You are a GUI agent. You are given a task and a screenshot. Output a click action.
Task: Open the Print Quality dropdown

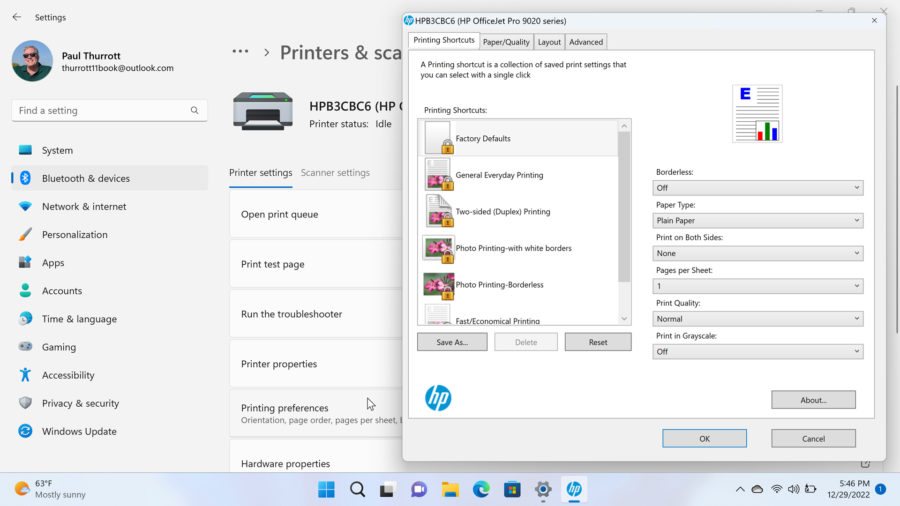pos(758,319)
